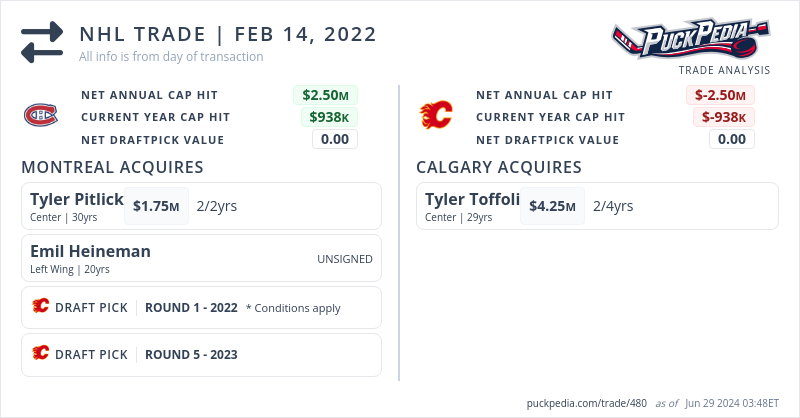This screenshot has width=800, height=418.
Task: Click Flames logo on Round 1 pick
Action: pos(40,307)
